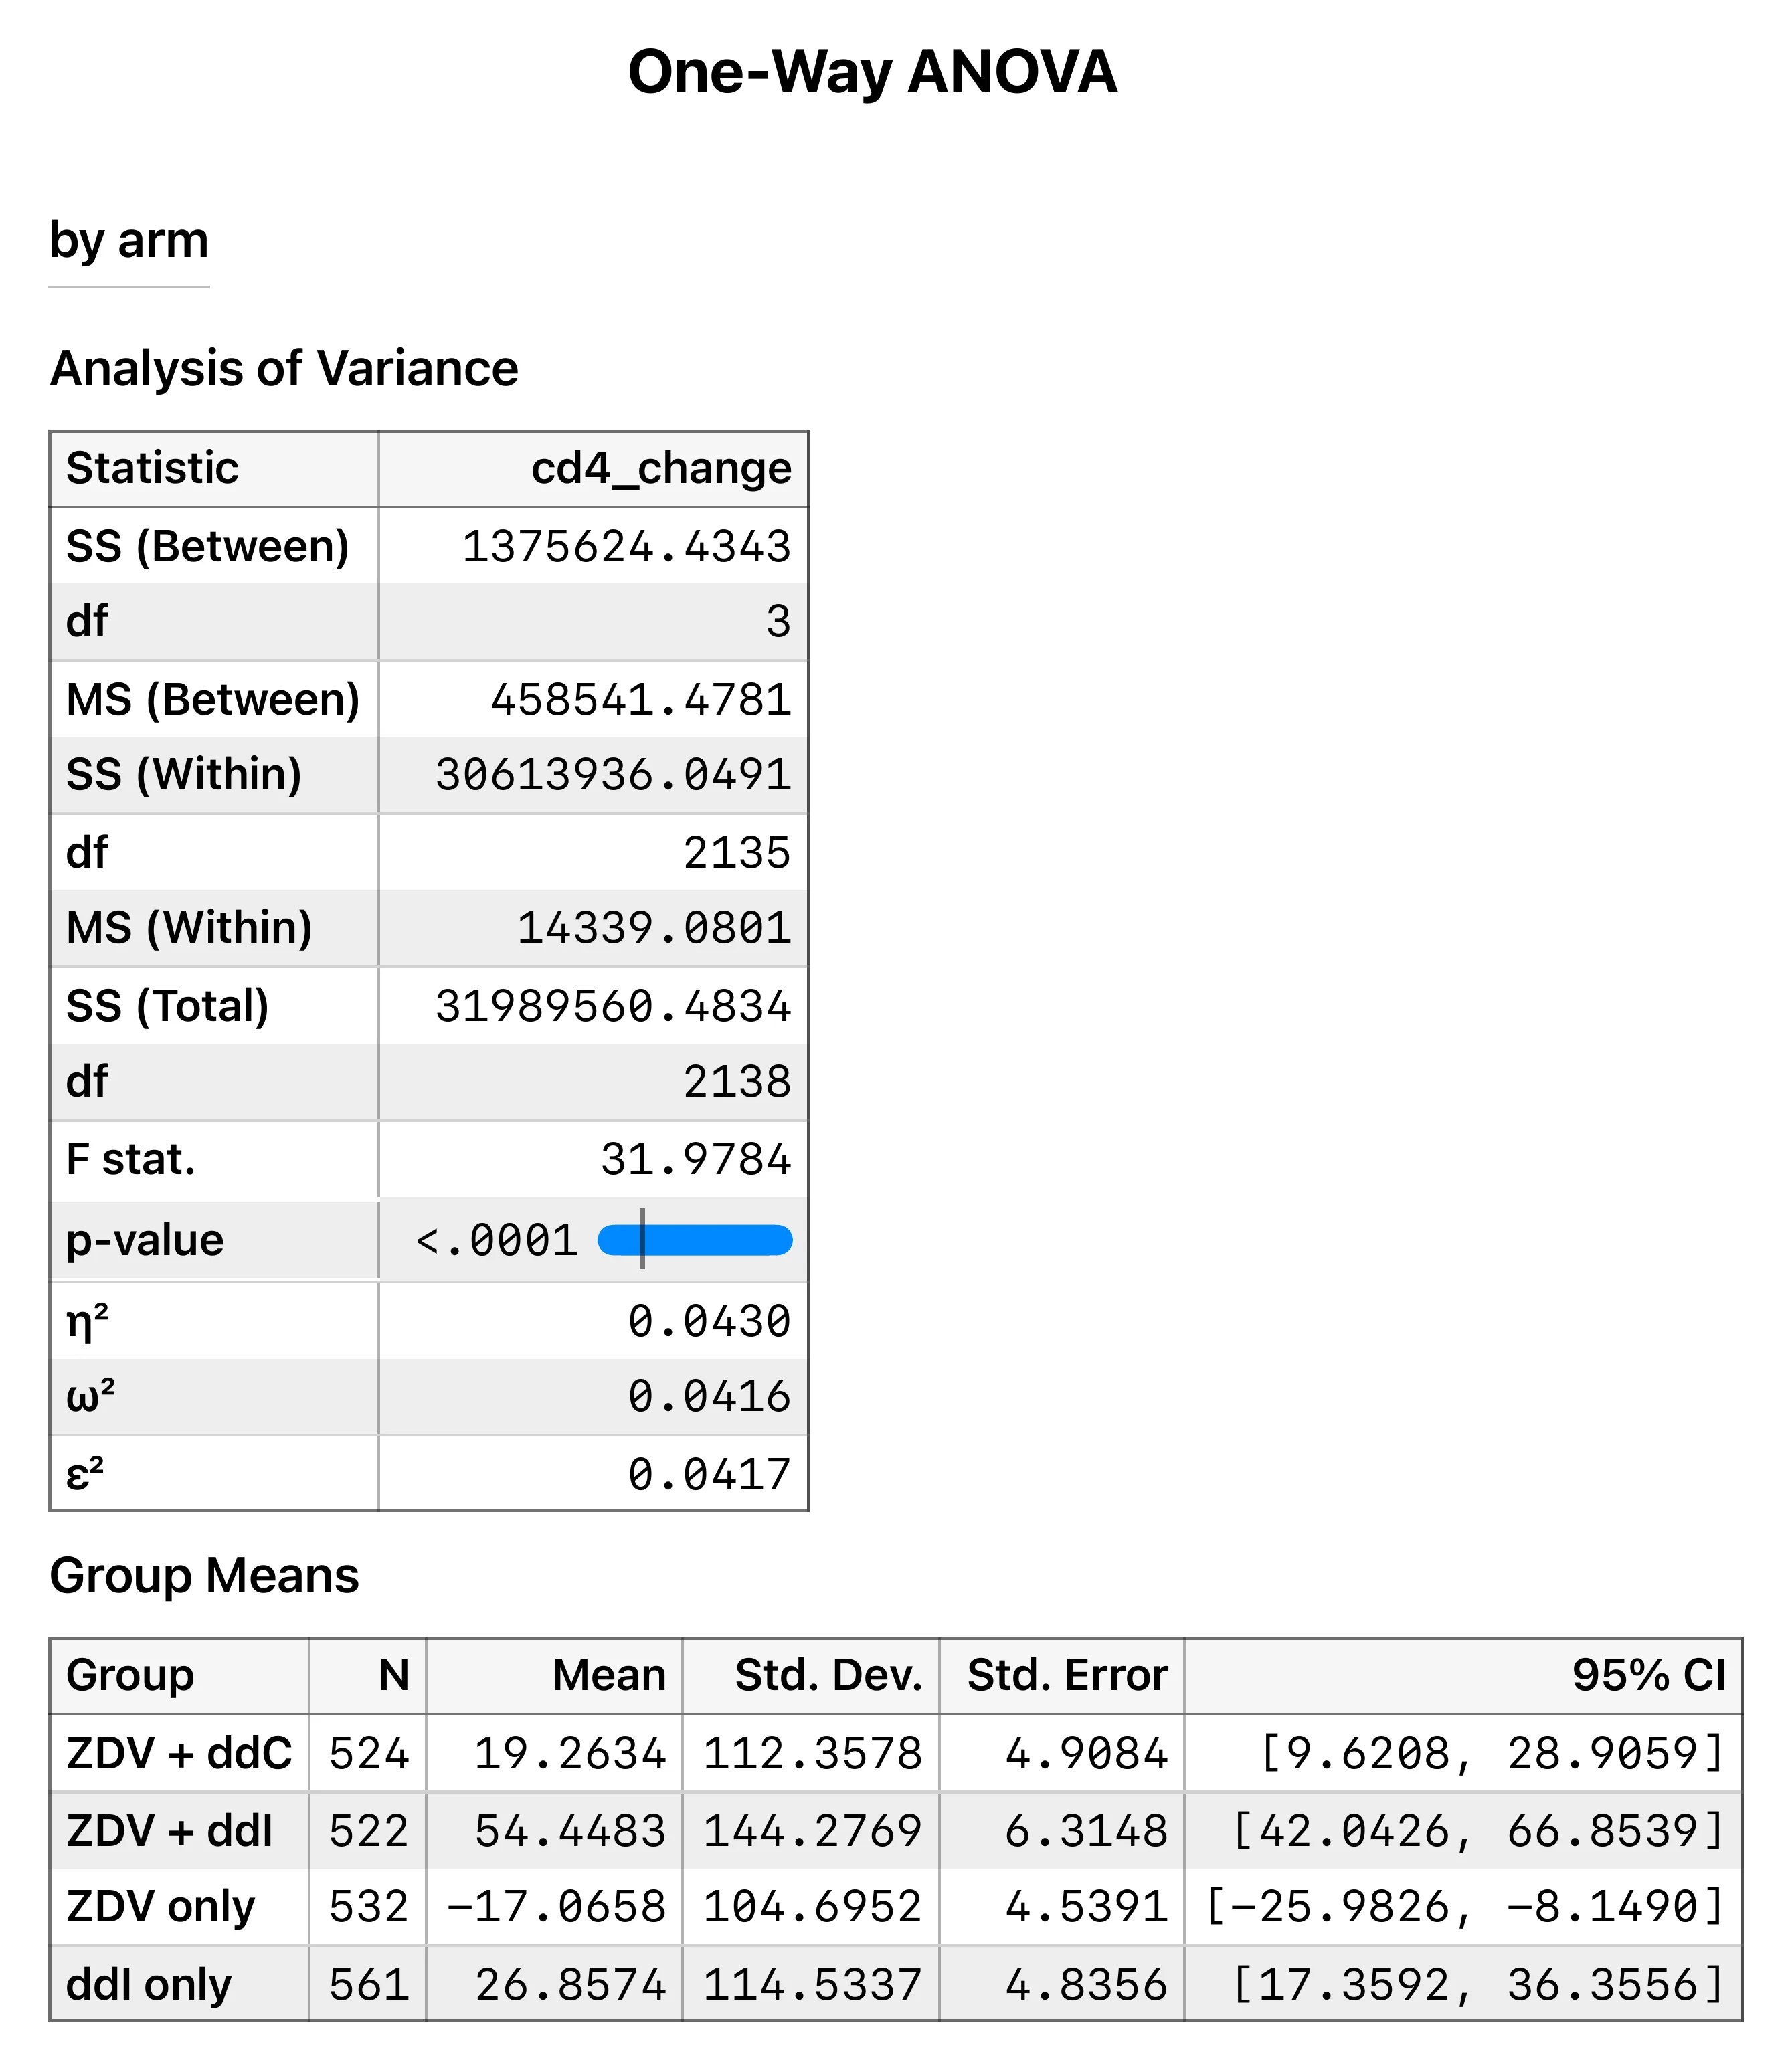1792x2070 pixels.
Task: Click the Std. Error column header
Action: click(1067, 1675)
